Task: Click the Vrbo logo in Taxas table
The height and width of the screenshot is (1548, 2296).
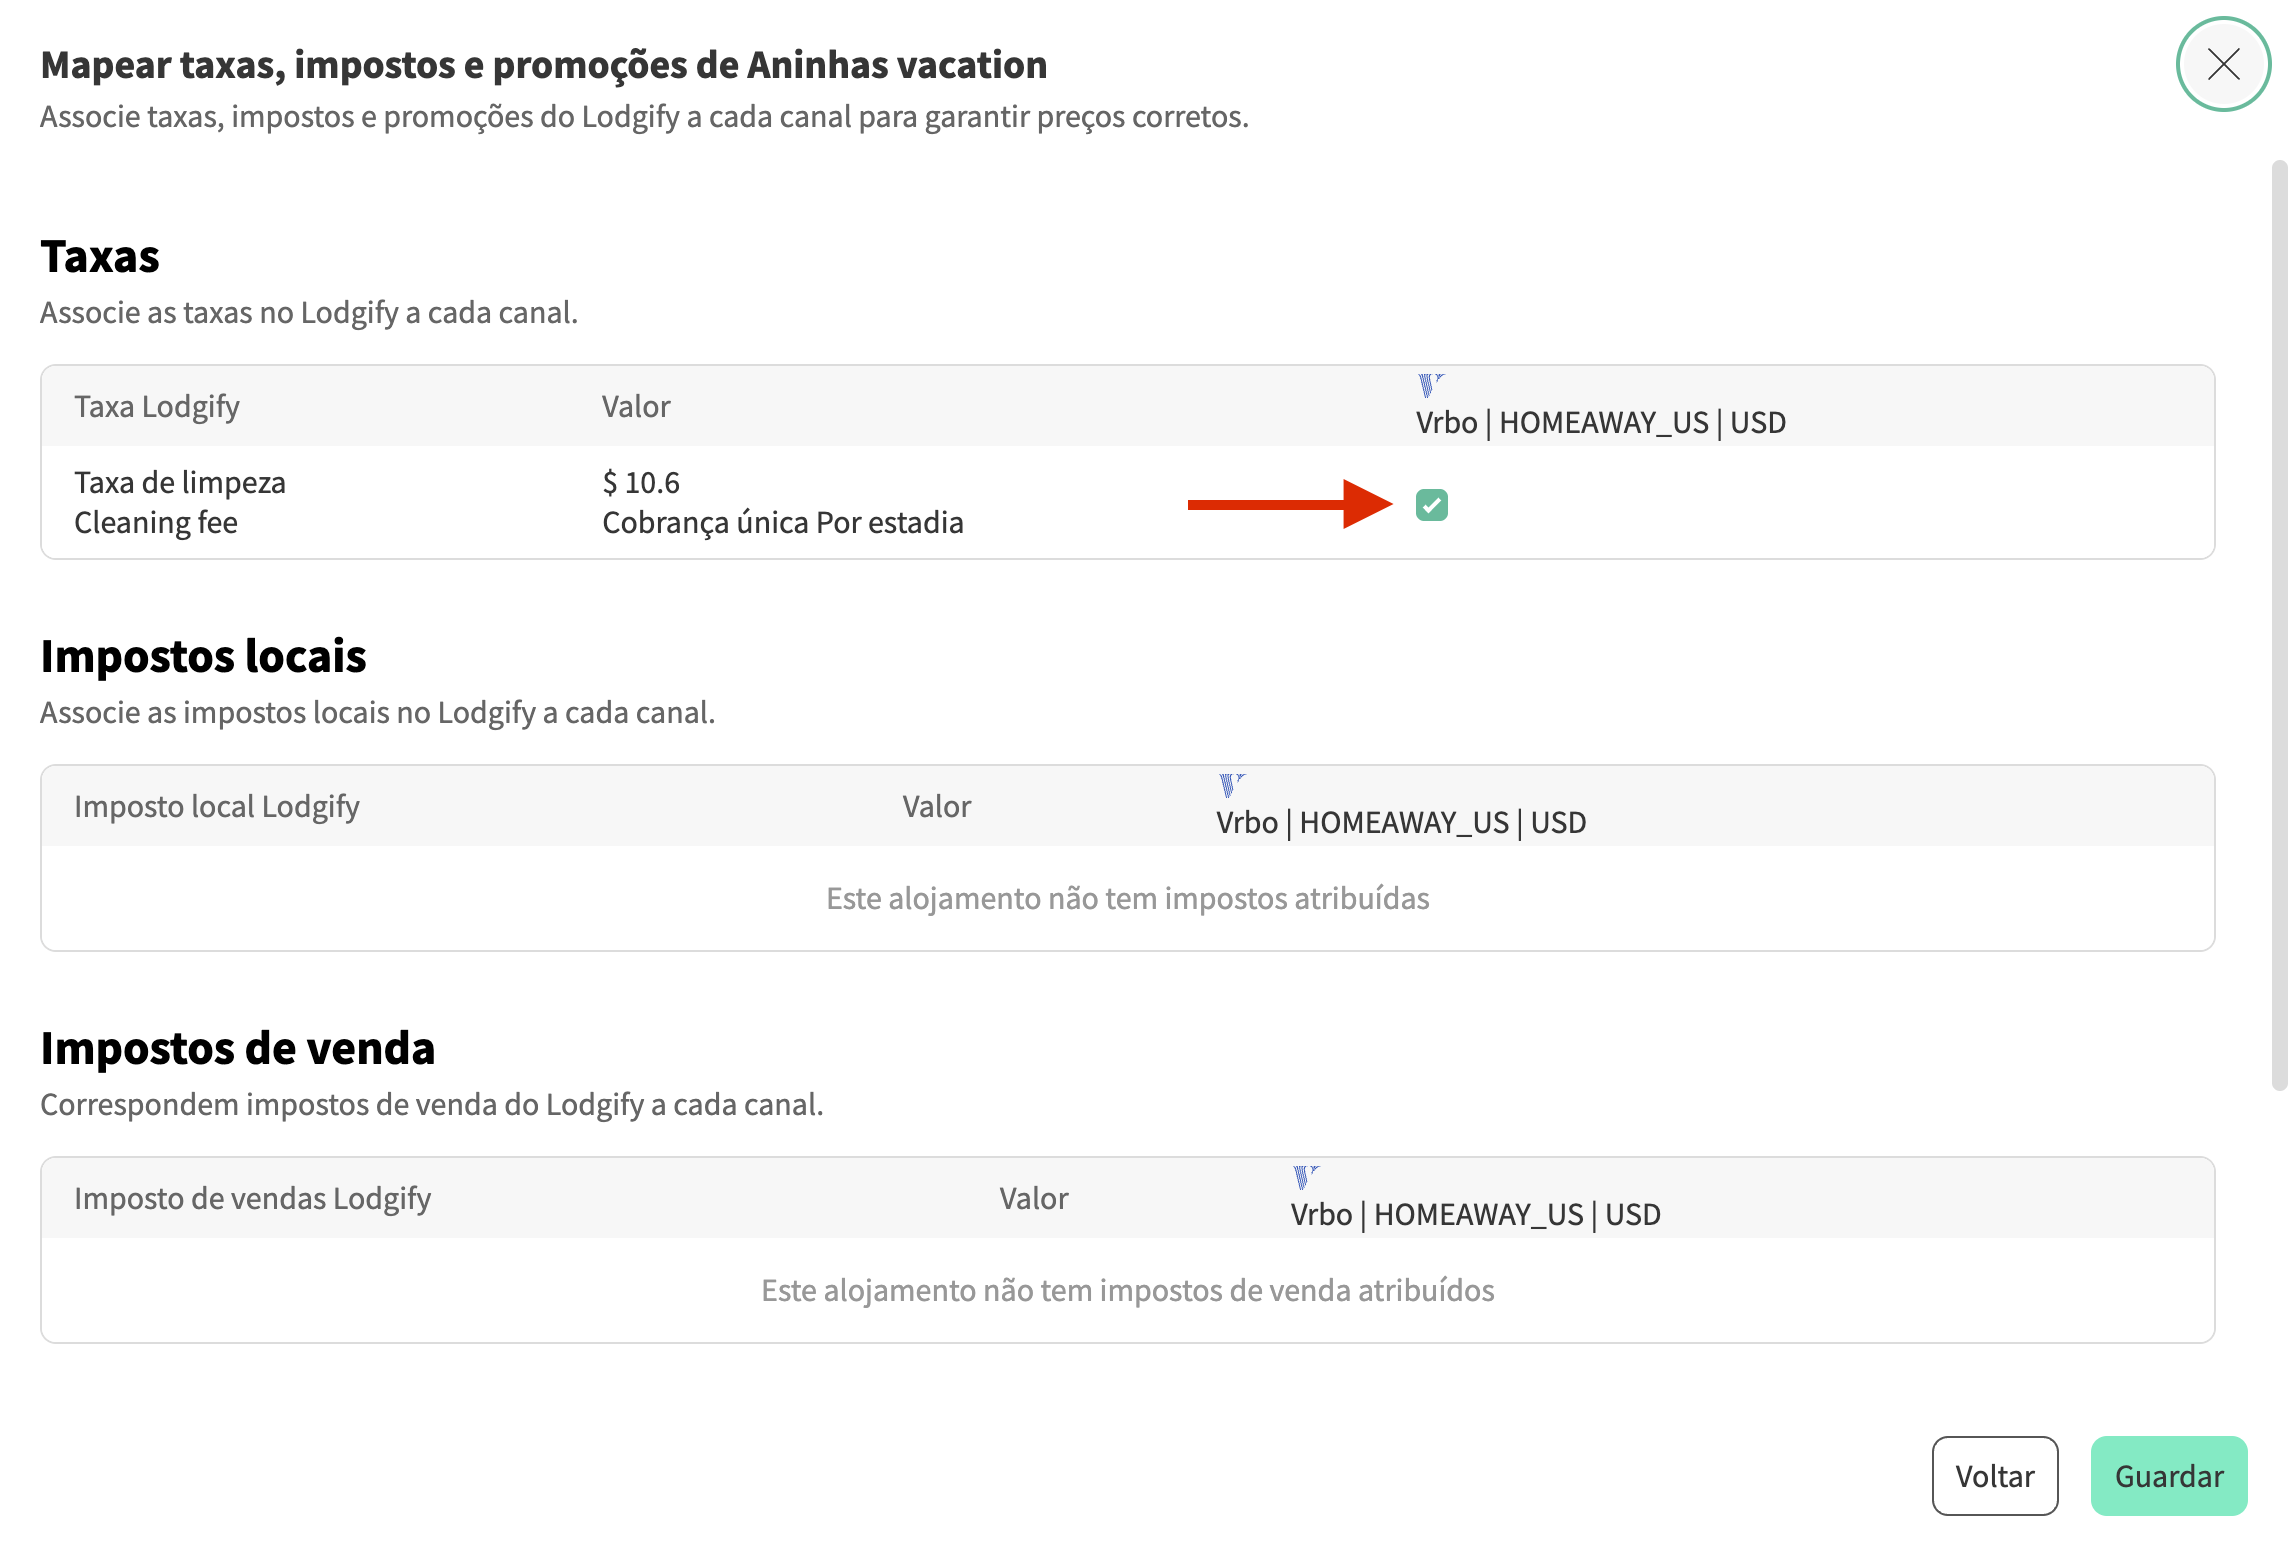Action: 1430,385
